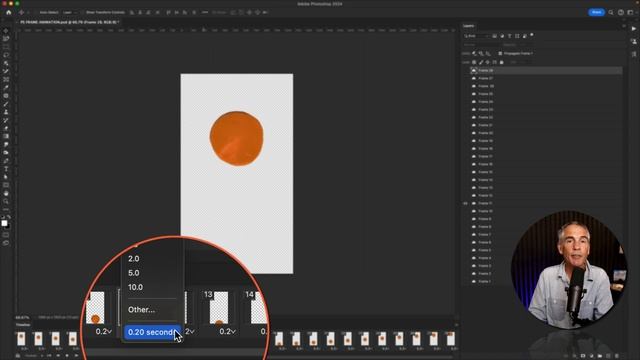
Task: Click the align and distribute more options button
Action: tap(205, 12)
